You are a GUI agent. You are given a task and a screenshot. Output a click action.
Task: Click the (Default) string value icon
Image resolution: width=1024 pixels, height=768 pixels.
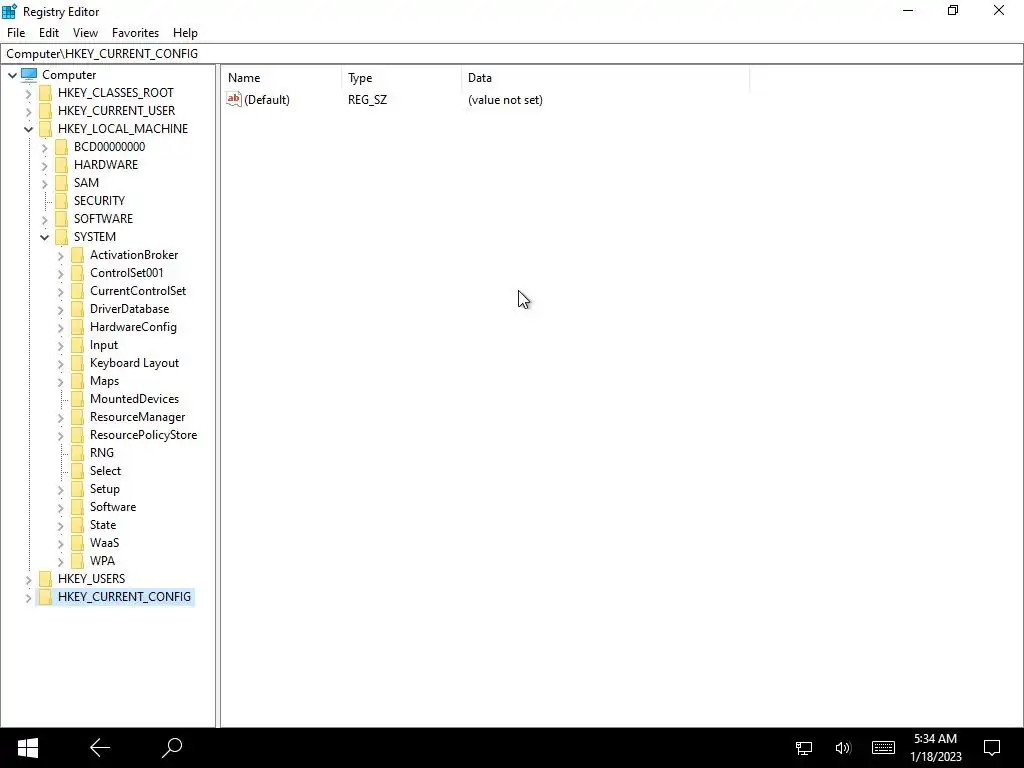tap(234, 99)
